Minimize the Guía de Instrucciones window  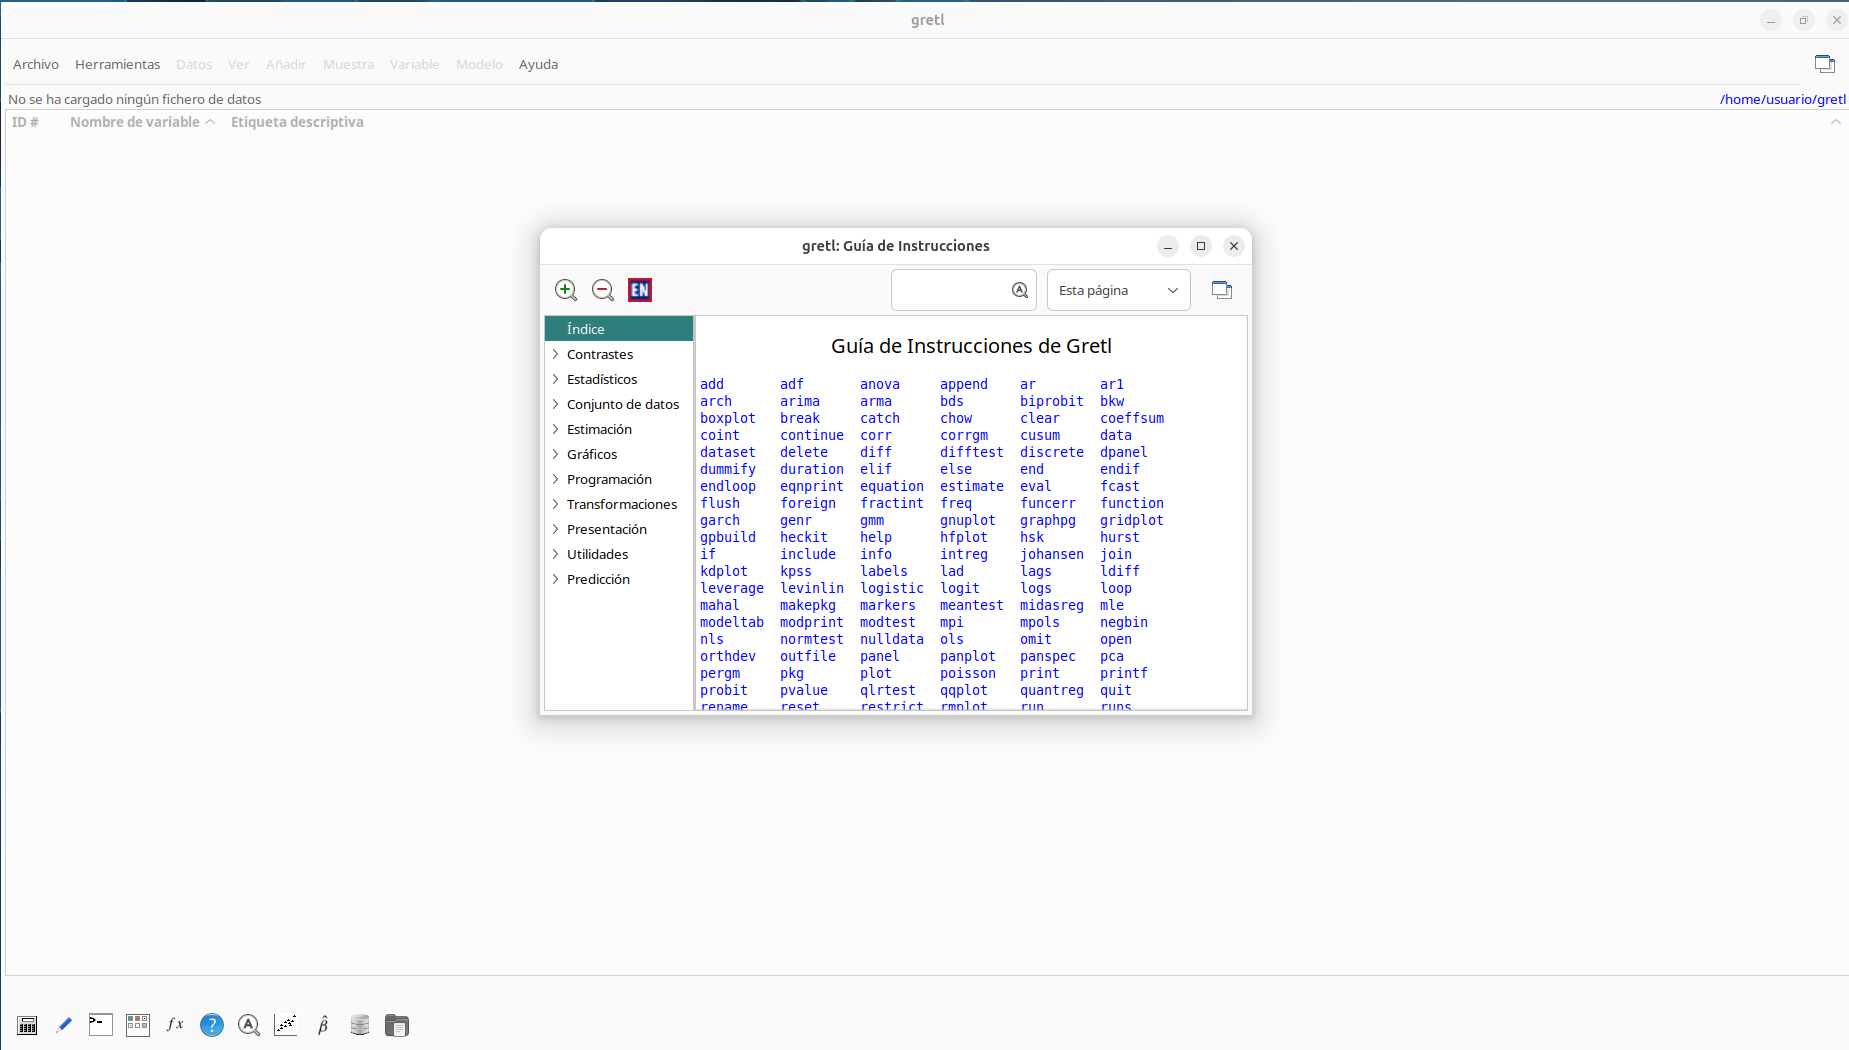pyautogui.click(x=1168, y=246)
